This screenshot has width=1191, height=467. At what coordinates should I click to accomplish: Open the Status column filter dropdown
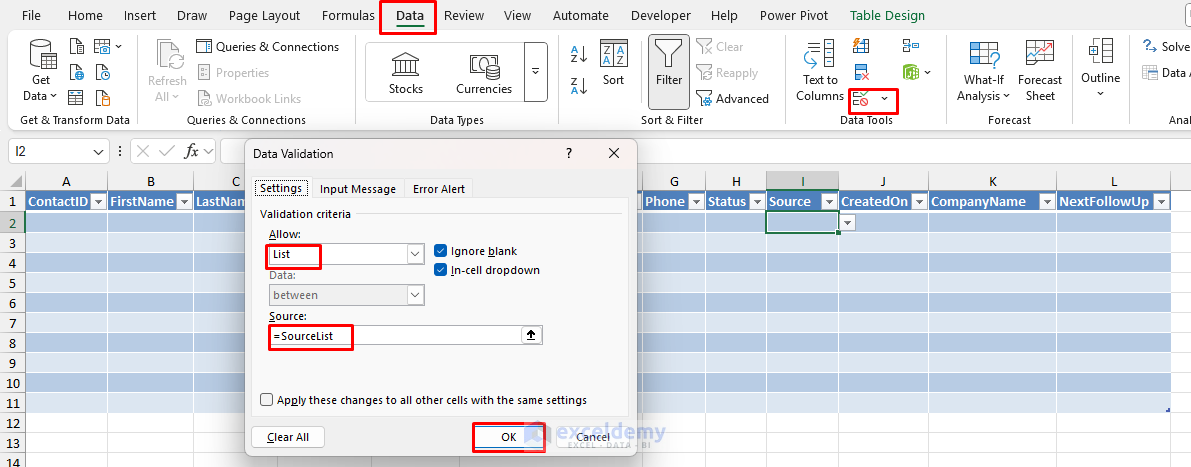tap(757, 202)
